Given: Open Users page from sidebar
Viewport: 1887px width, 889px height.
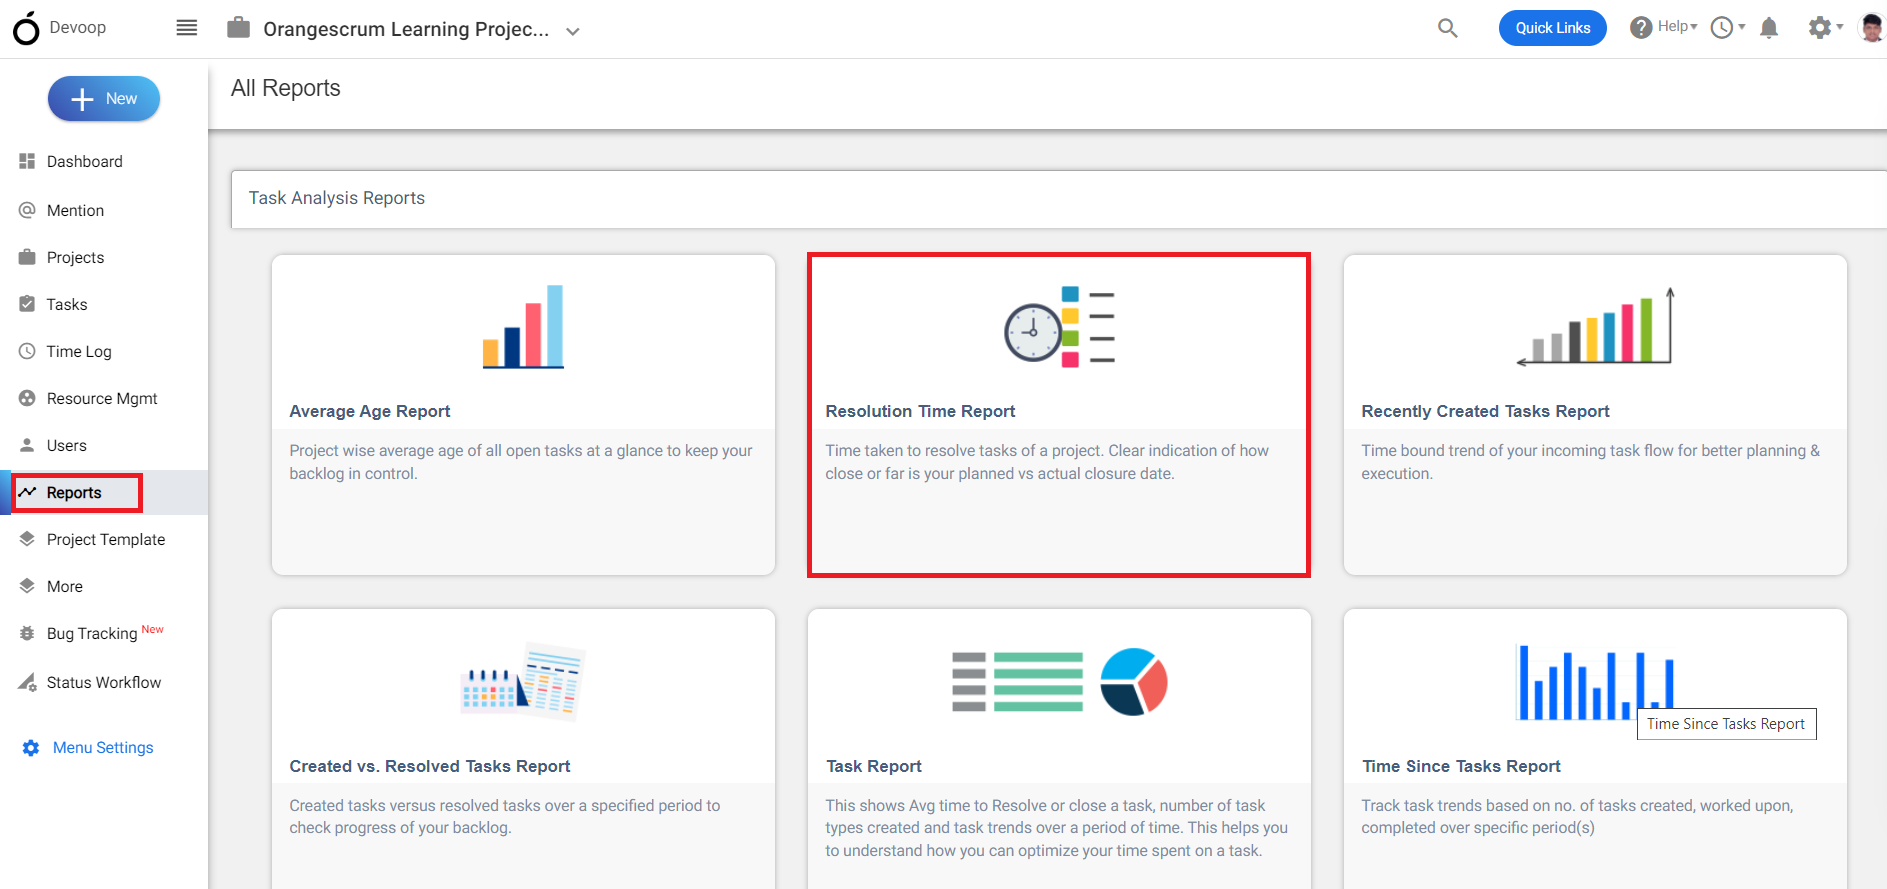Looking at the screenshot, I should (67, 446).
